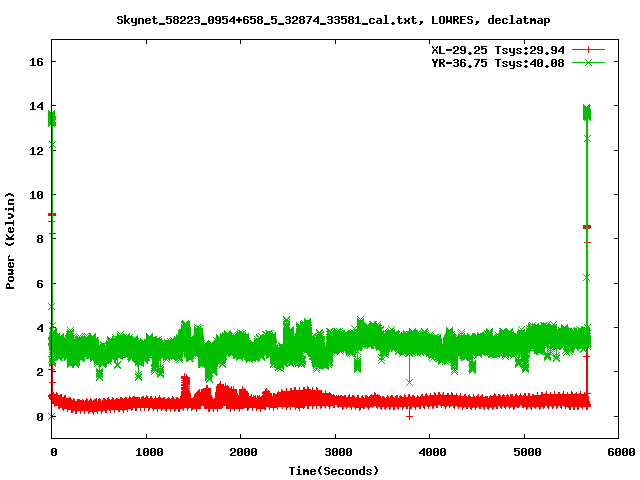Click the y-axis tick label 14
This screenshot has height=480, width=640.
click(36, 106)
